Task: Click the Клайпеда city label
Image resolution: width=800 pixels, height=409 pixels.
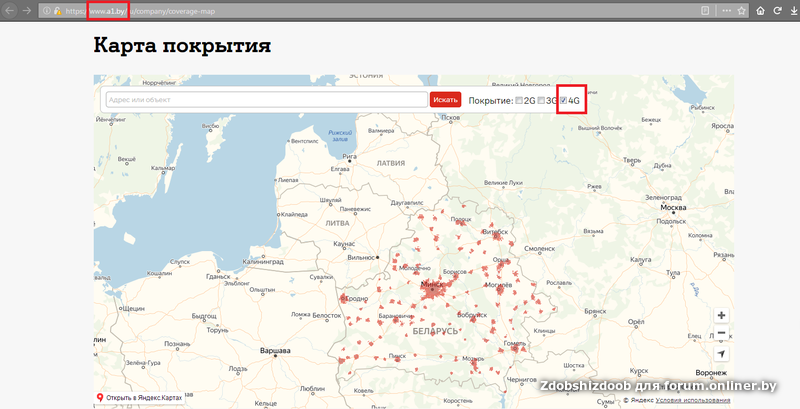Action: [x=294, y=215]
